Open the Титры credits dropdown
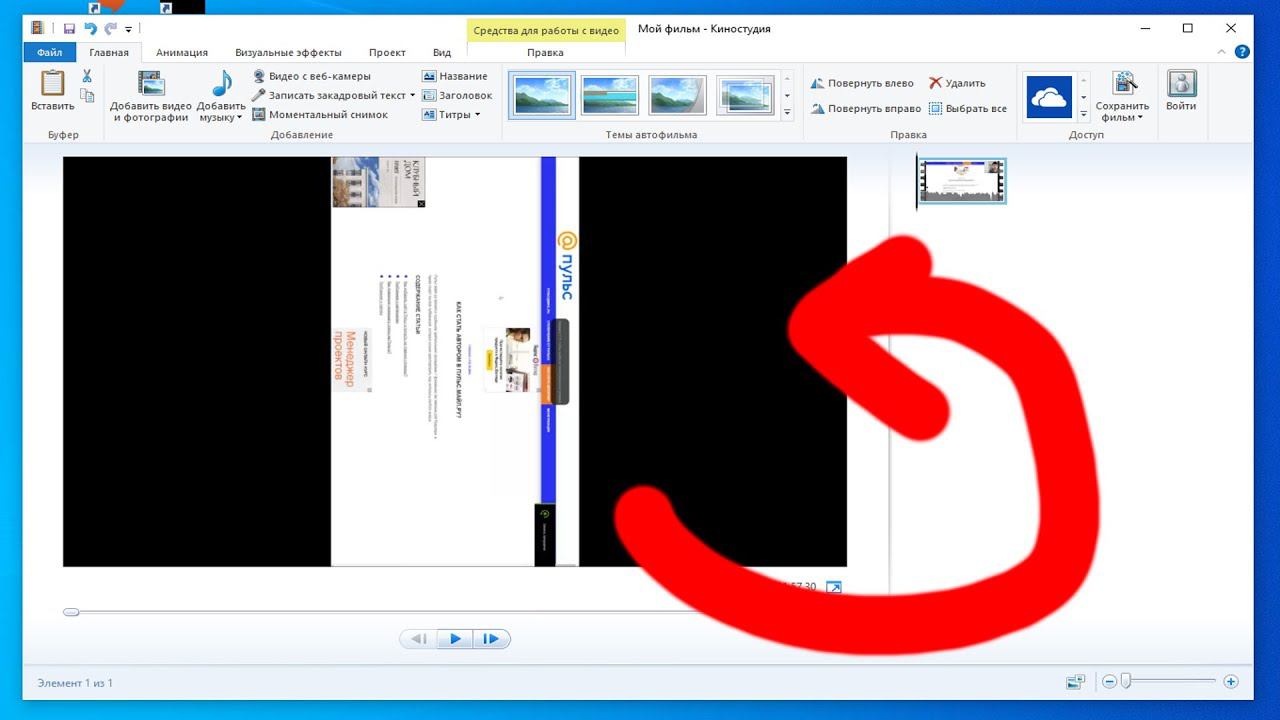Image resolution: width=1280 pixels, height=720 pixels. [x=452, y=115]
